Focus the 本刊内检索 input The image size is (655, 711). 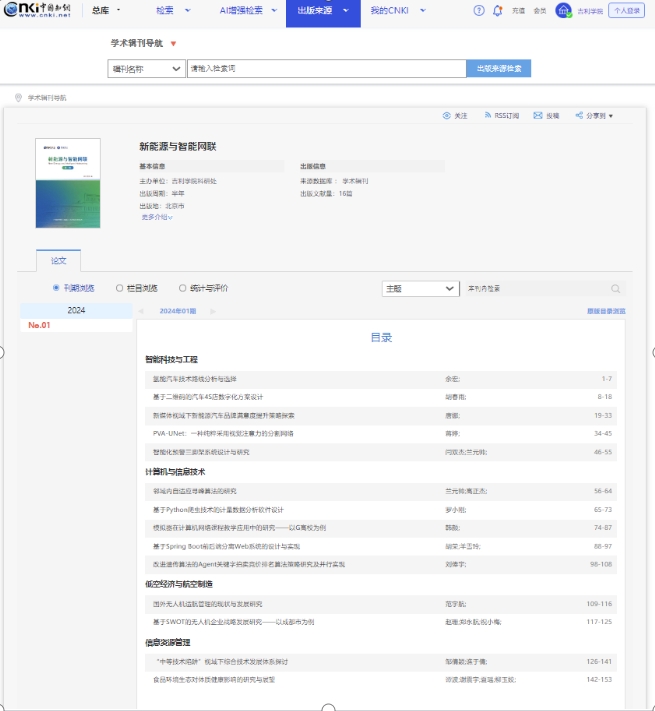(537, 288)
